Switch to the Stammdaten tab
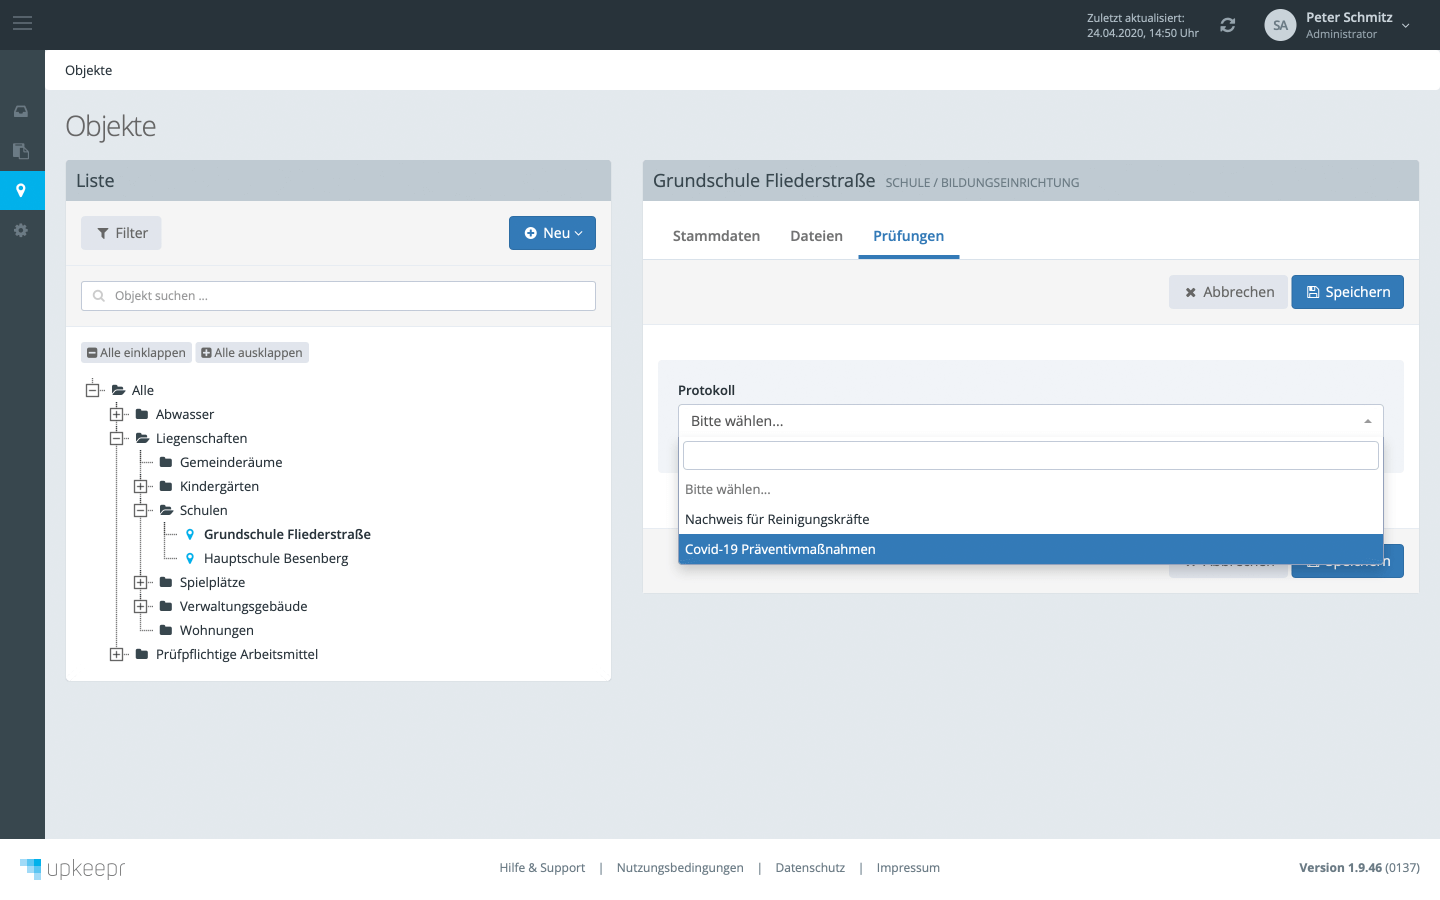Image resolution: width=1440 pixels, height=900 pixels. 716,236
